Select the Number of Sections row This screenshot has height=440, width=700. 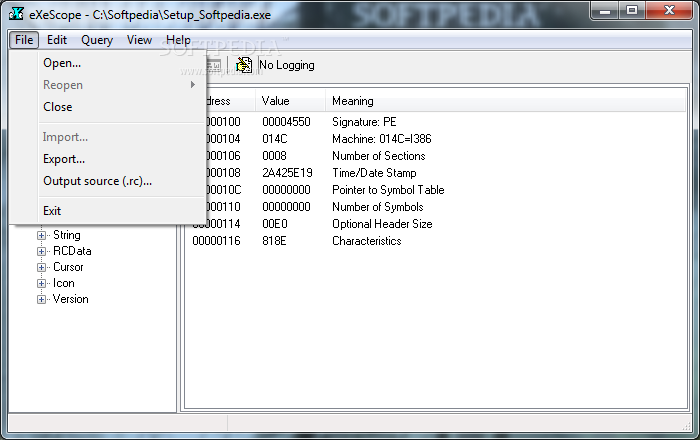point(379,156)
